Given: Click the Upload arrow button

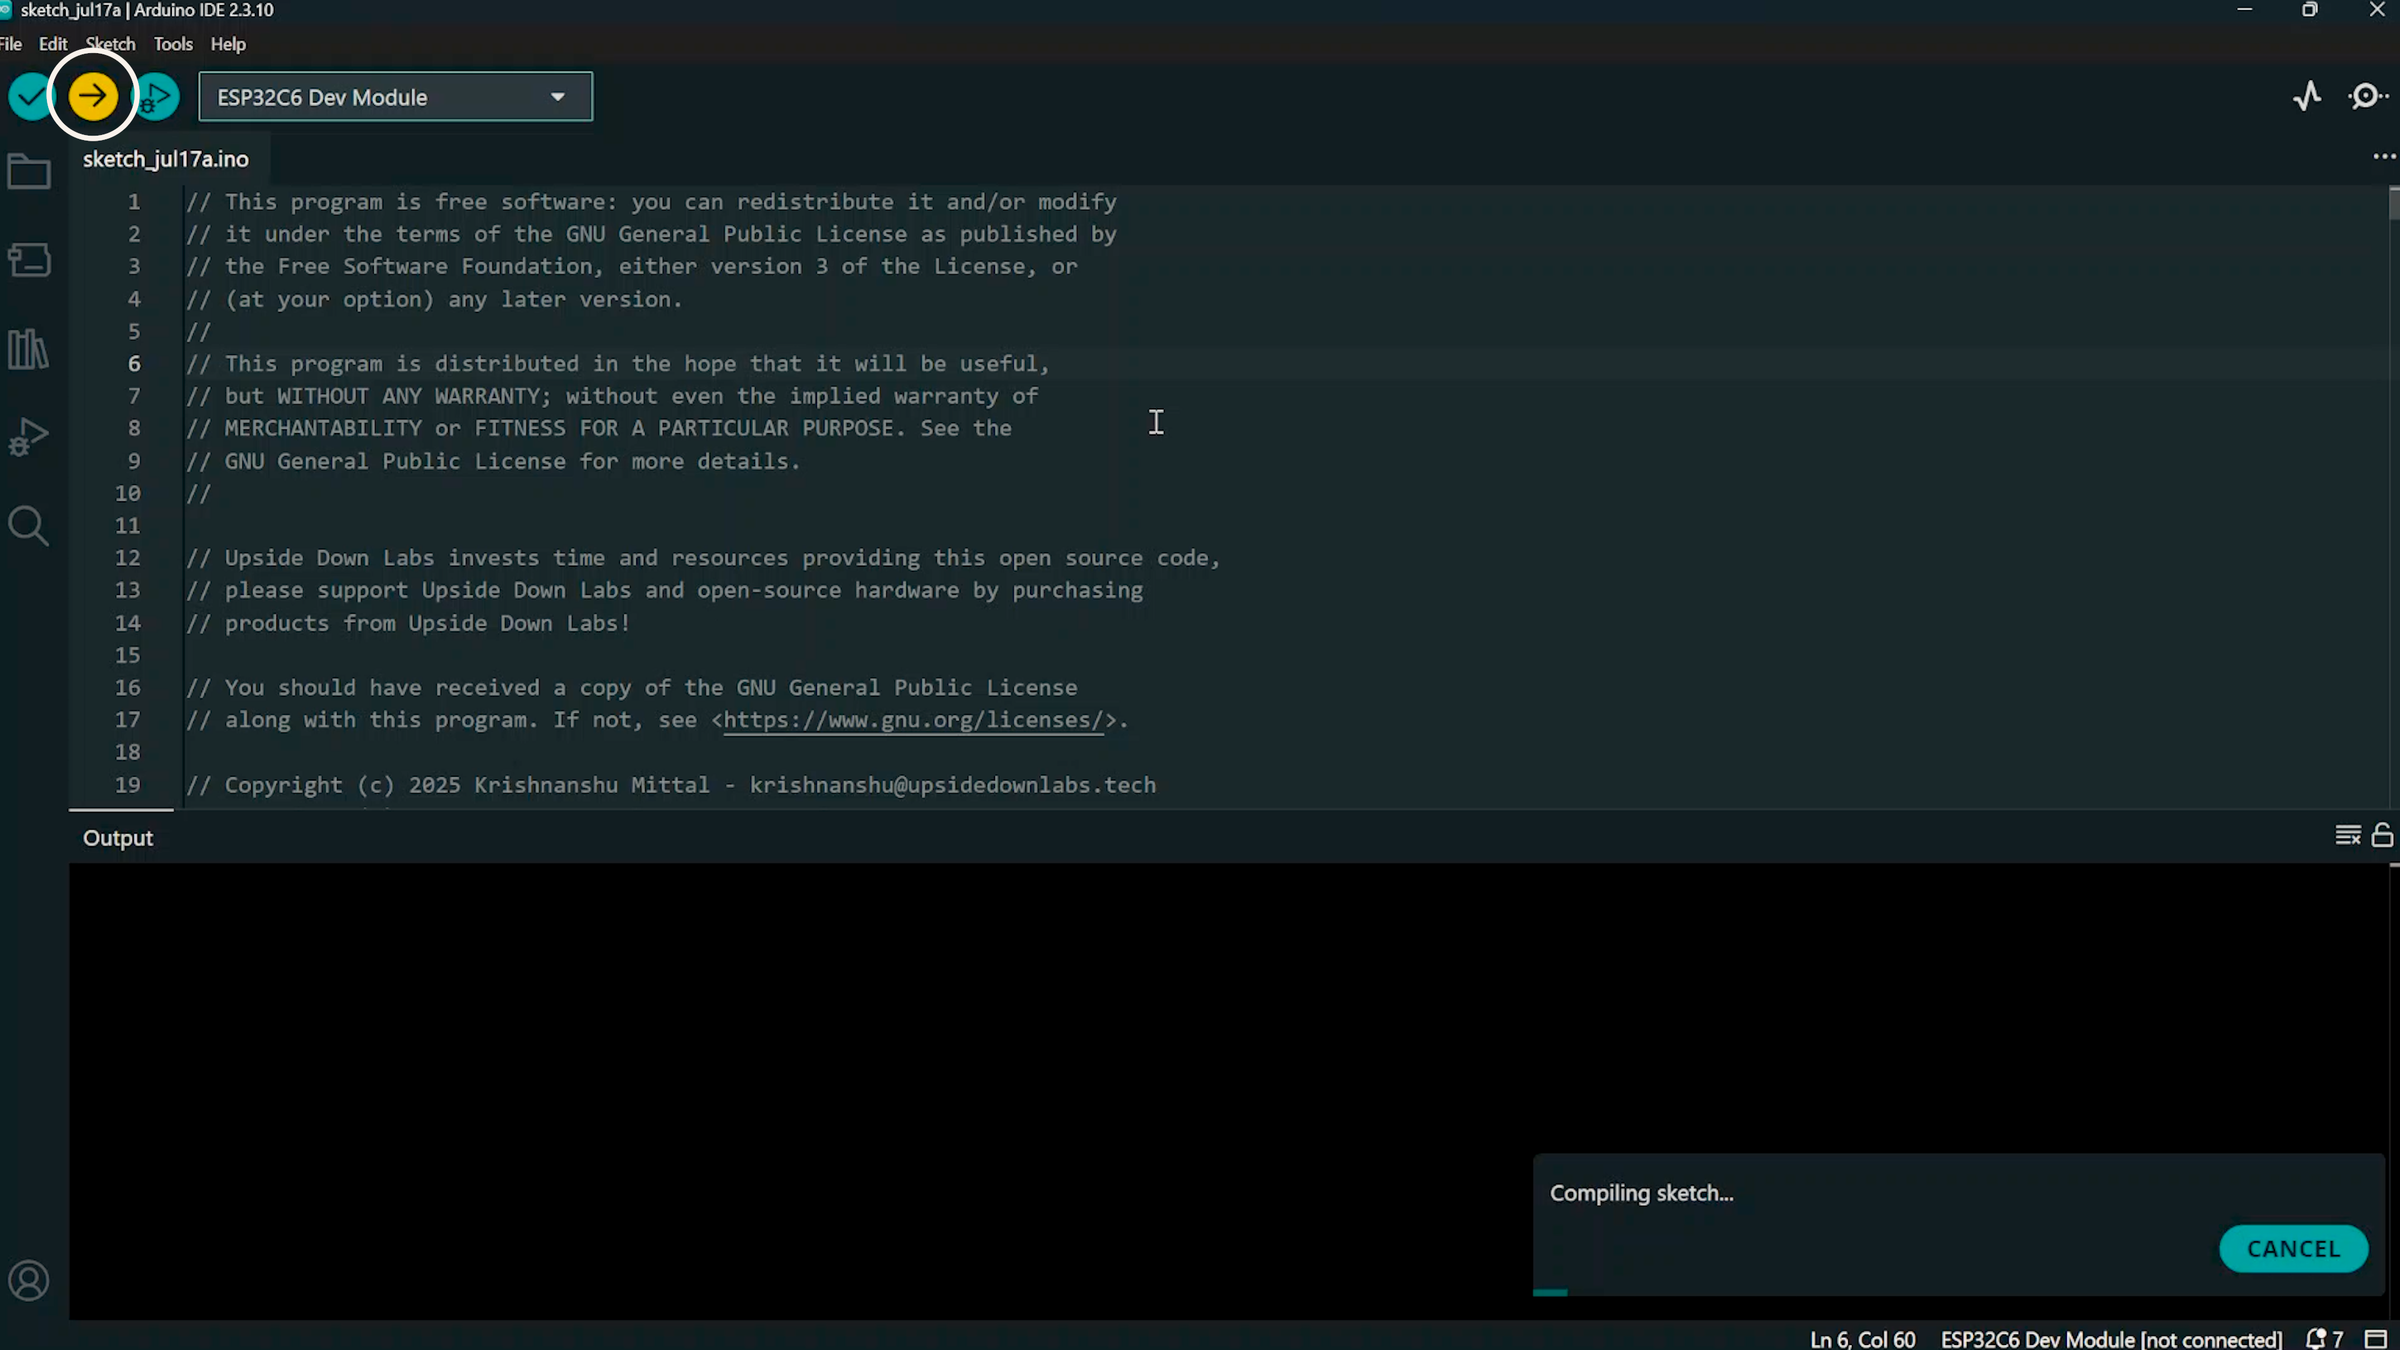Looking at the screenshot, I should pyautogui.click(x=93, y=97).
